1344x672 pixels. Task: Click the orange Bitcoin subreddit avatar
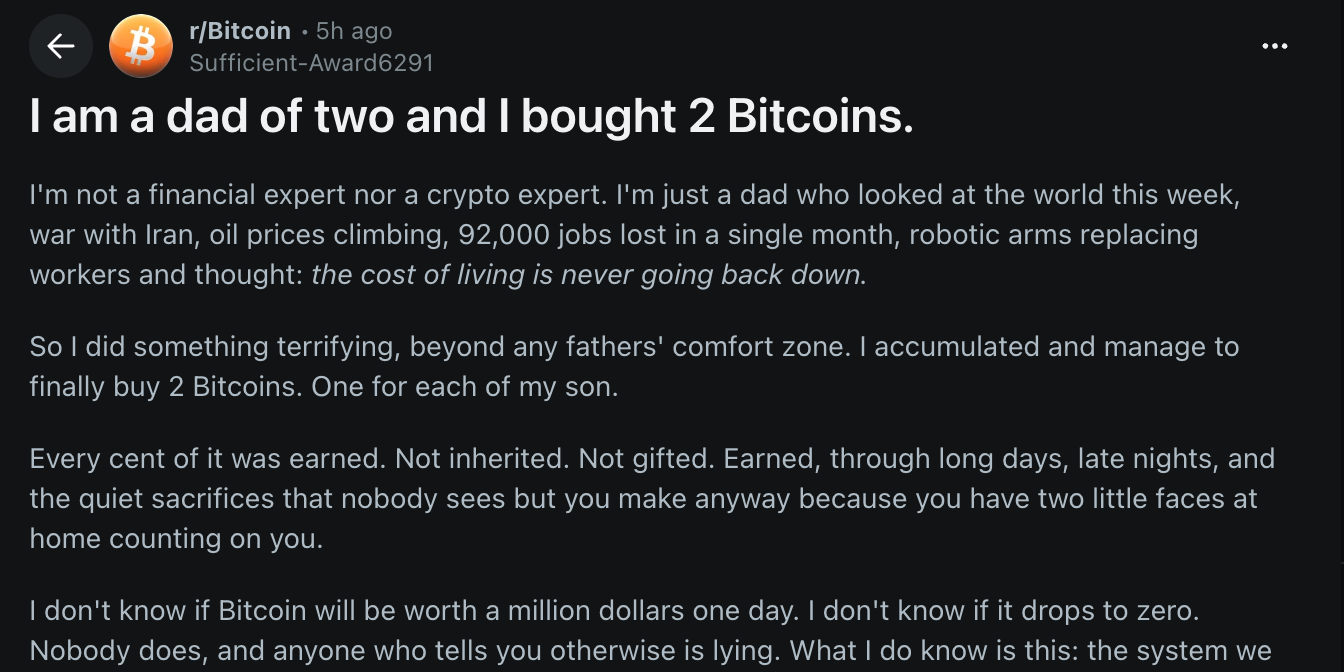coord(140,46)
